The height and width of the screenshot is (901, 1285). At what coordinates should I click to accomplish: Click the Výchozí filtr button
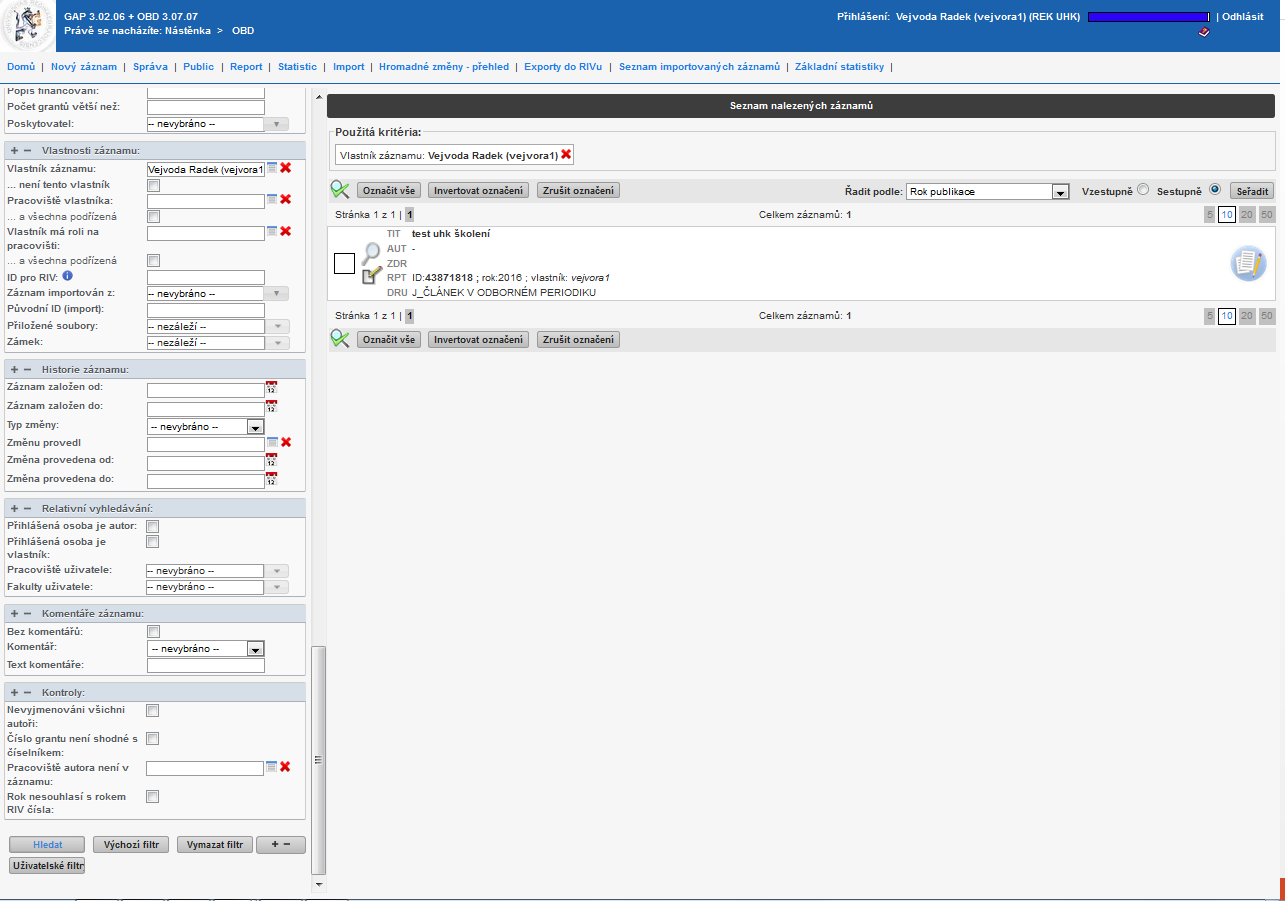point(131,844)
